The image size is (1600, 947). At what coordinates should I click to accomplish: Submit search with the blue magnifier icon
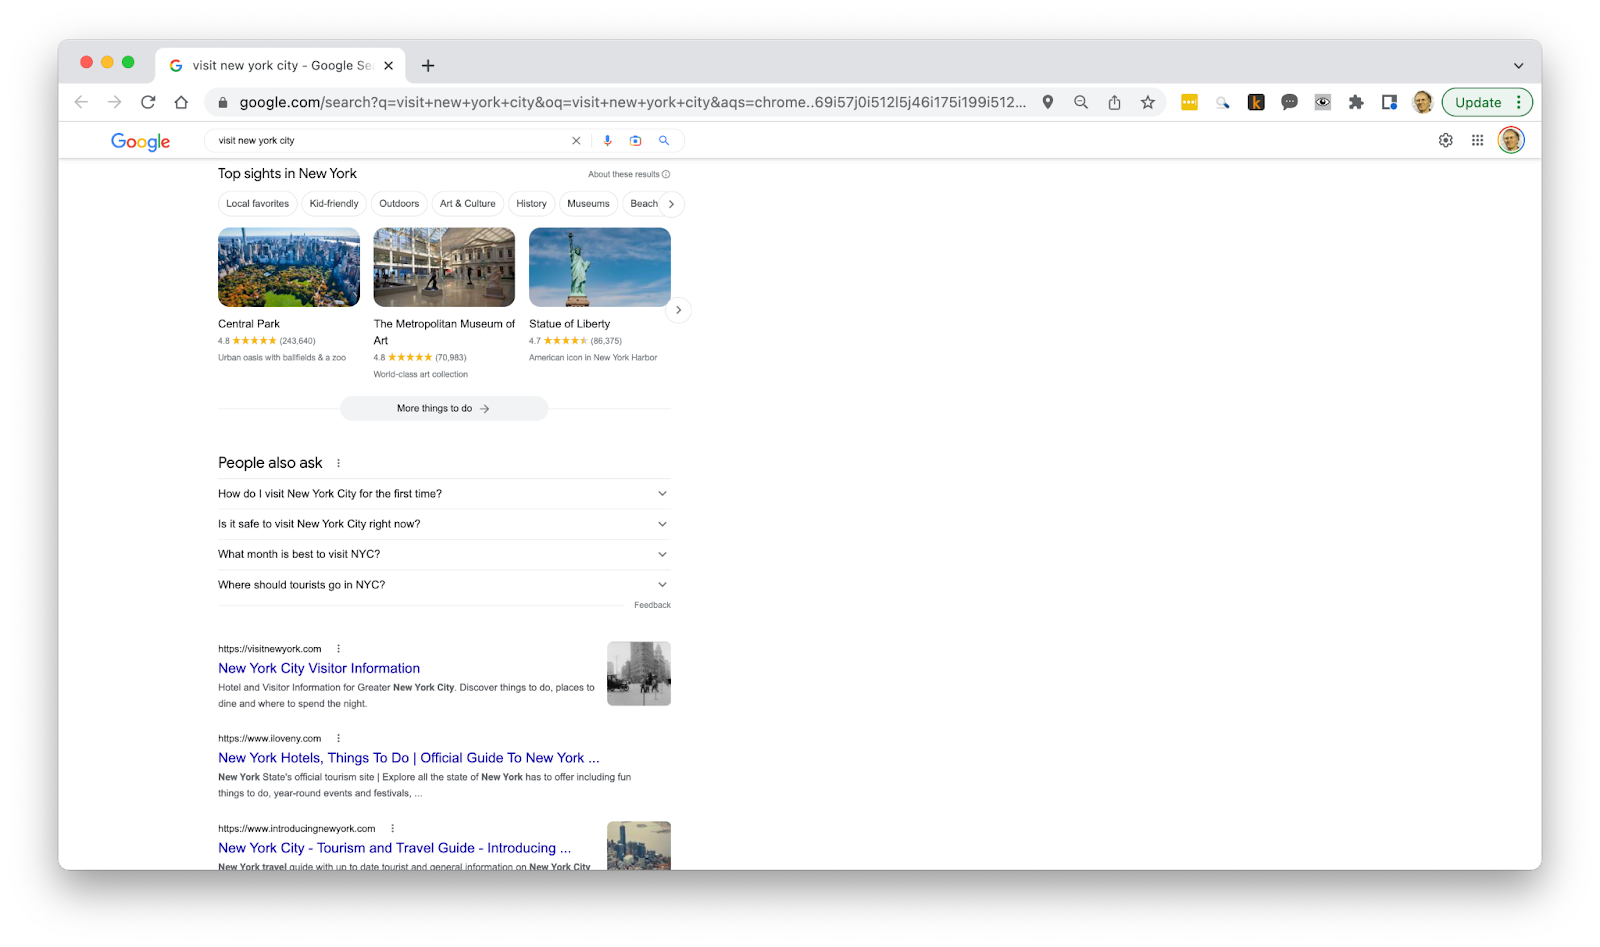coord(664,141)
